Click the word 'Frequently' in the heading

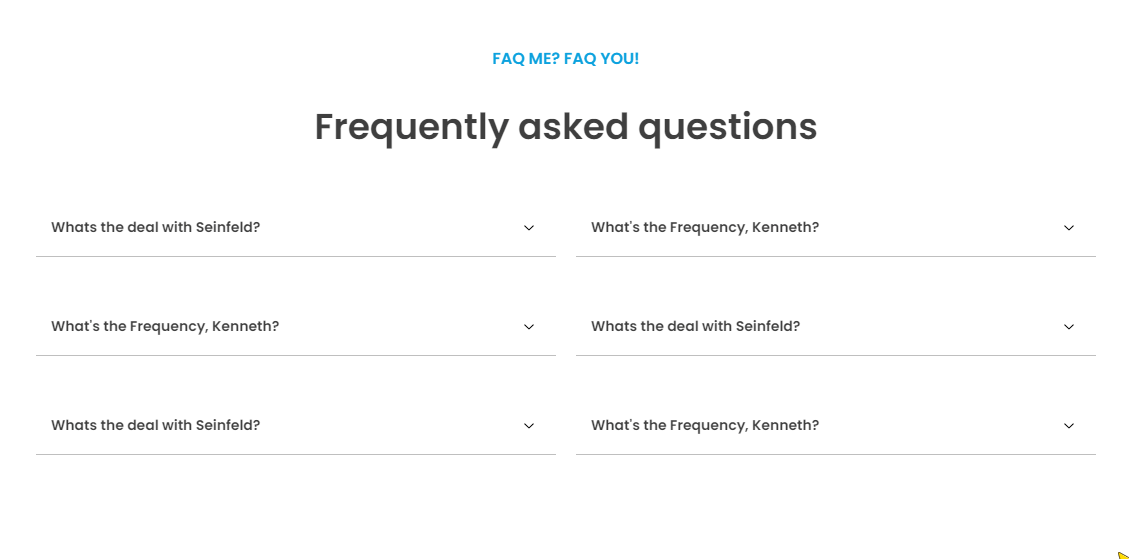[x=412, y=128]
